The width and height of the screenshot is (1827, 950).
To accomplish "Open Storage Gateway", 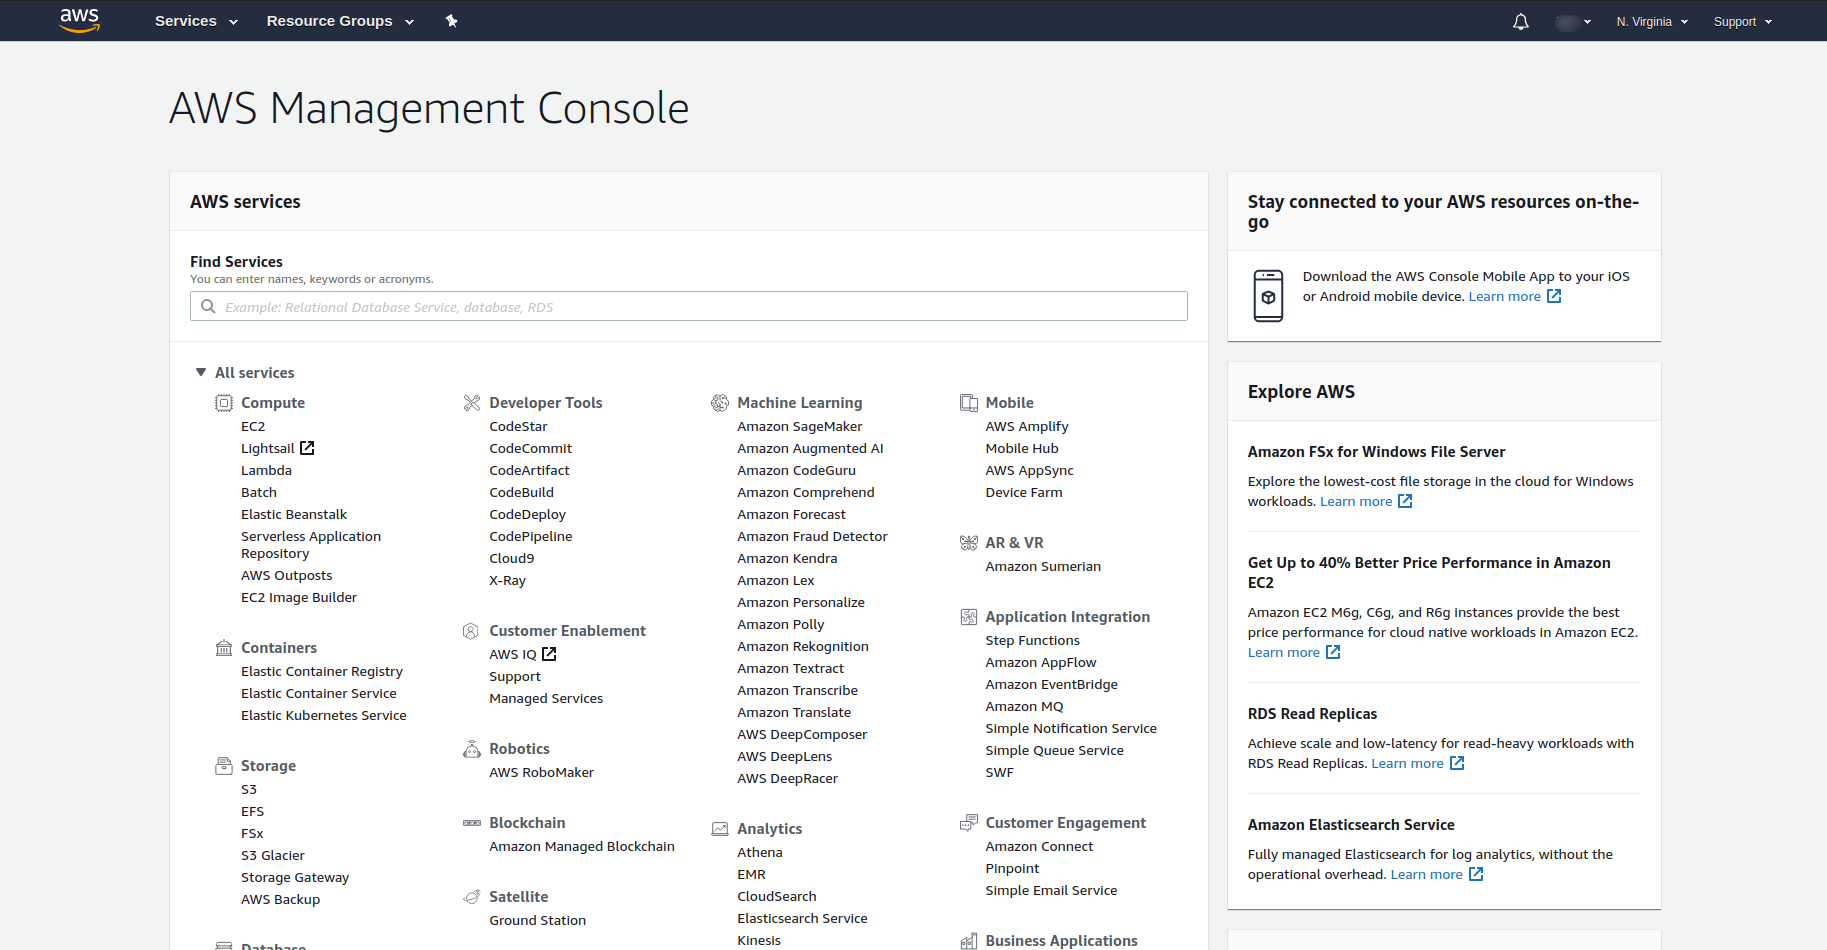I will [295, 878].
